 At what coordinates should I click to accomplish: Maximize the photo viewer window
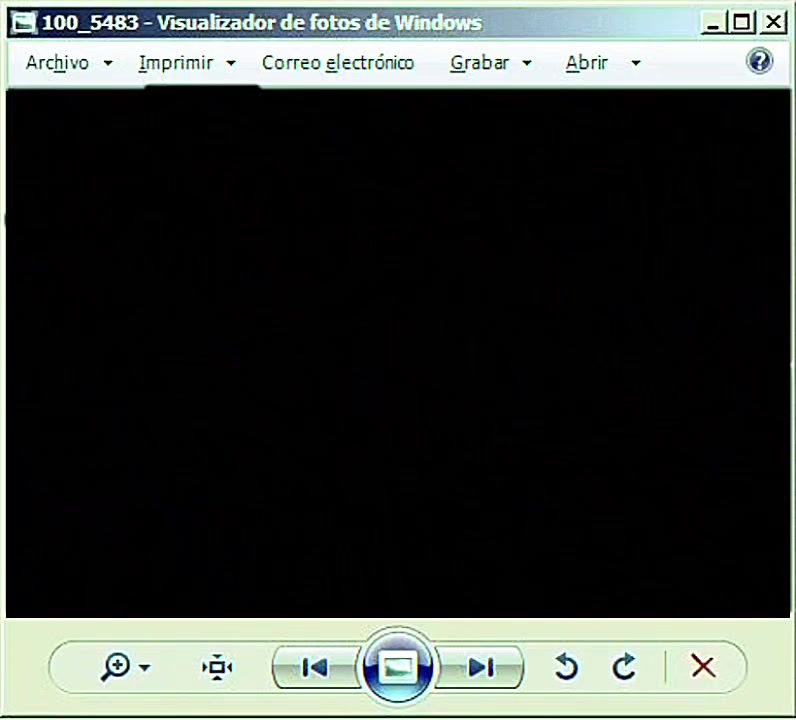pyautogui.click(x=742, y=22)
